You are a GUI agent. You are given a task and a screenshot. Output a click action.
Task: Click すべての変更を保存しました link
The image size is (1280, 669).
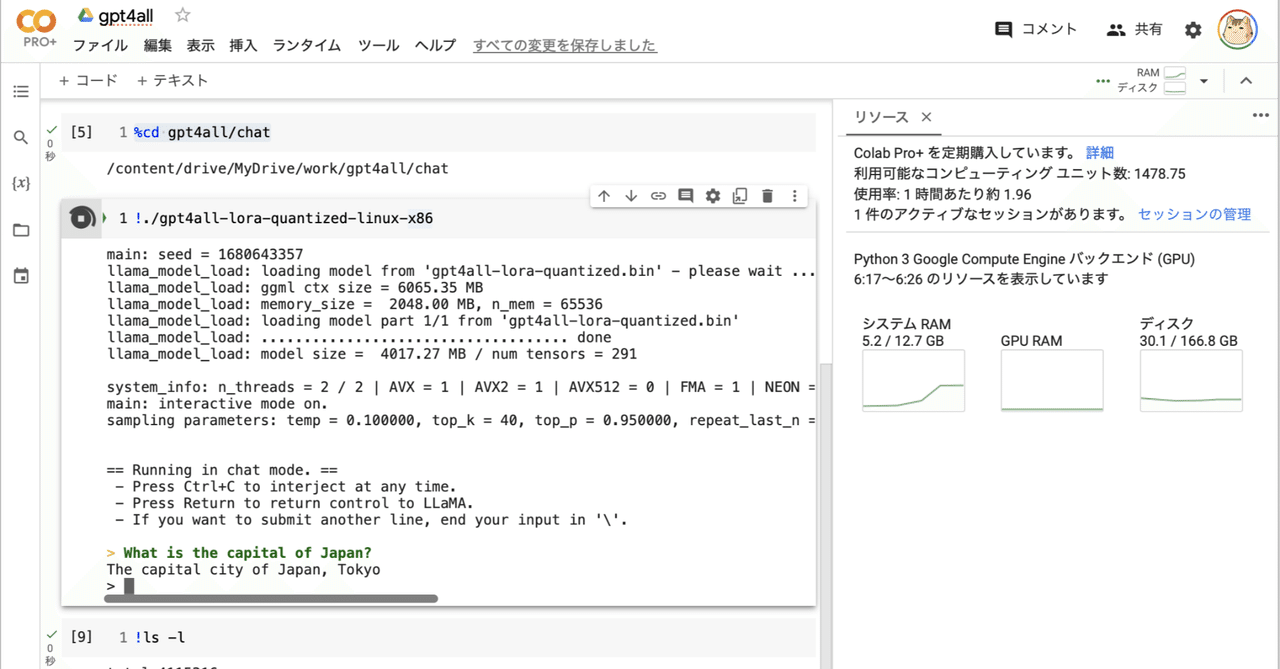(565, 45)
